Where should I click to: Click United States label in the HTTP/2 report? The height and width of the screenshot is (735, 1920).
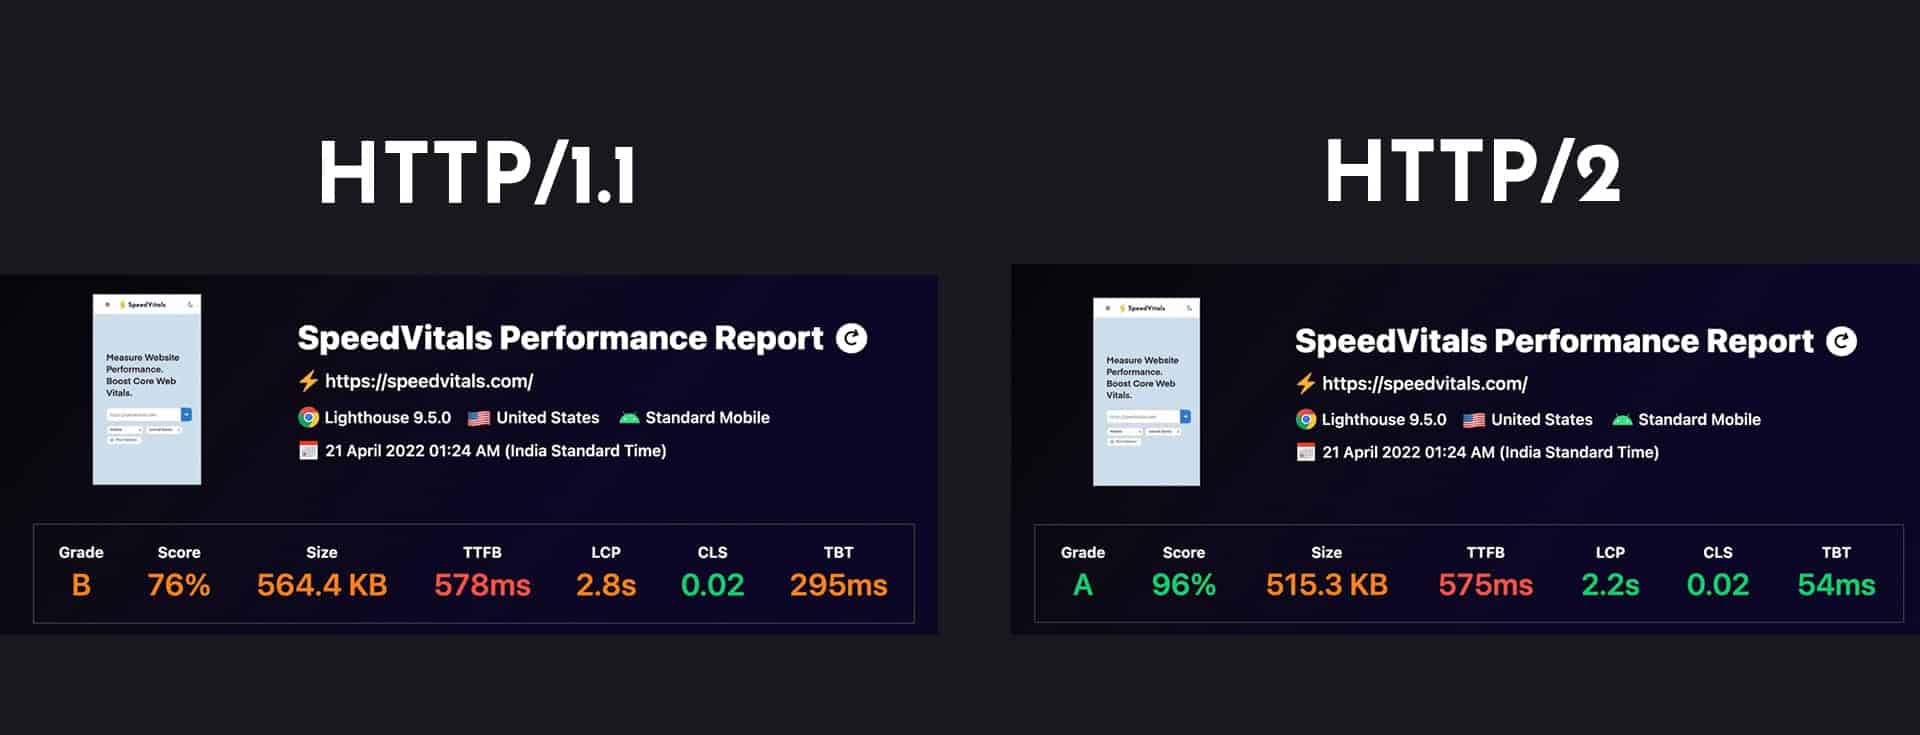tap(1542, 420)
